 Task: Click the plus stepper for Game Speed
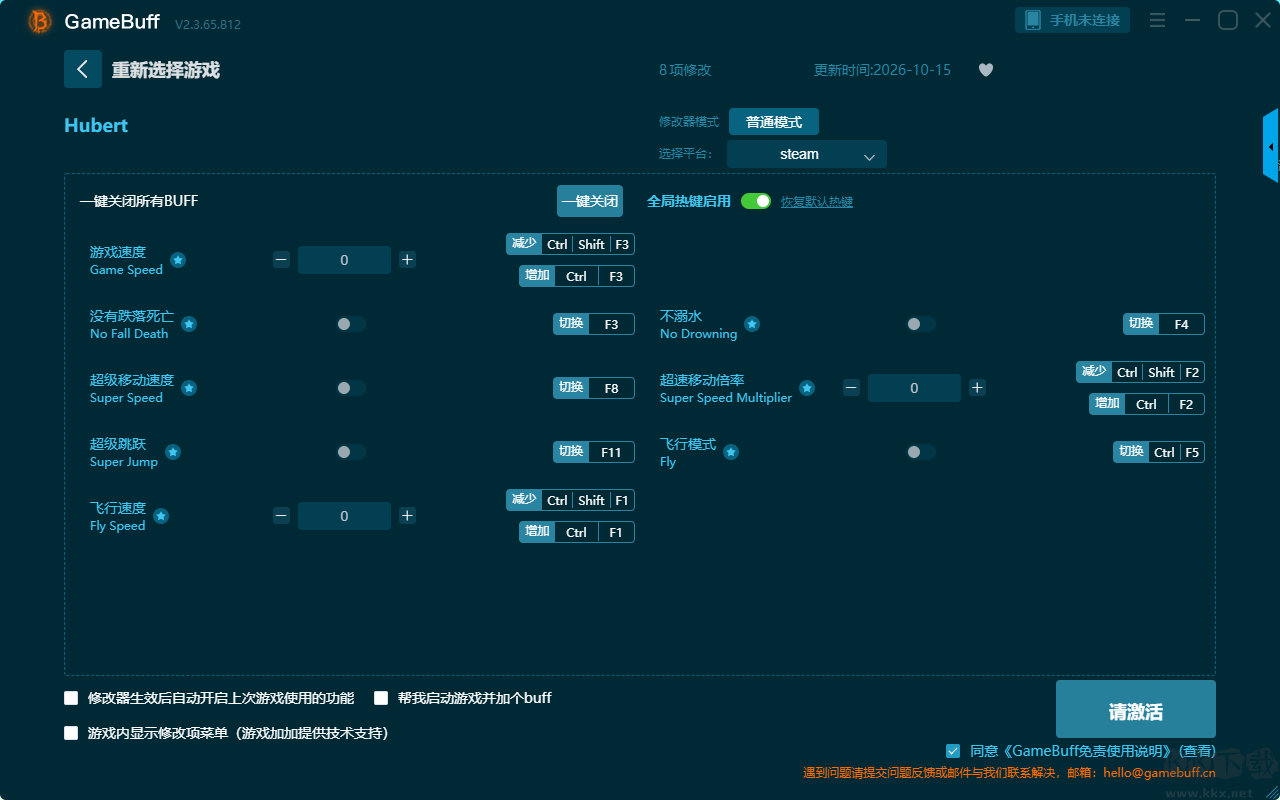click(407, 260)
